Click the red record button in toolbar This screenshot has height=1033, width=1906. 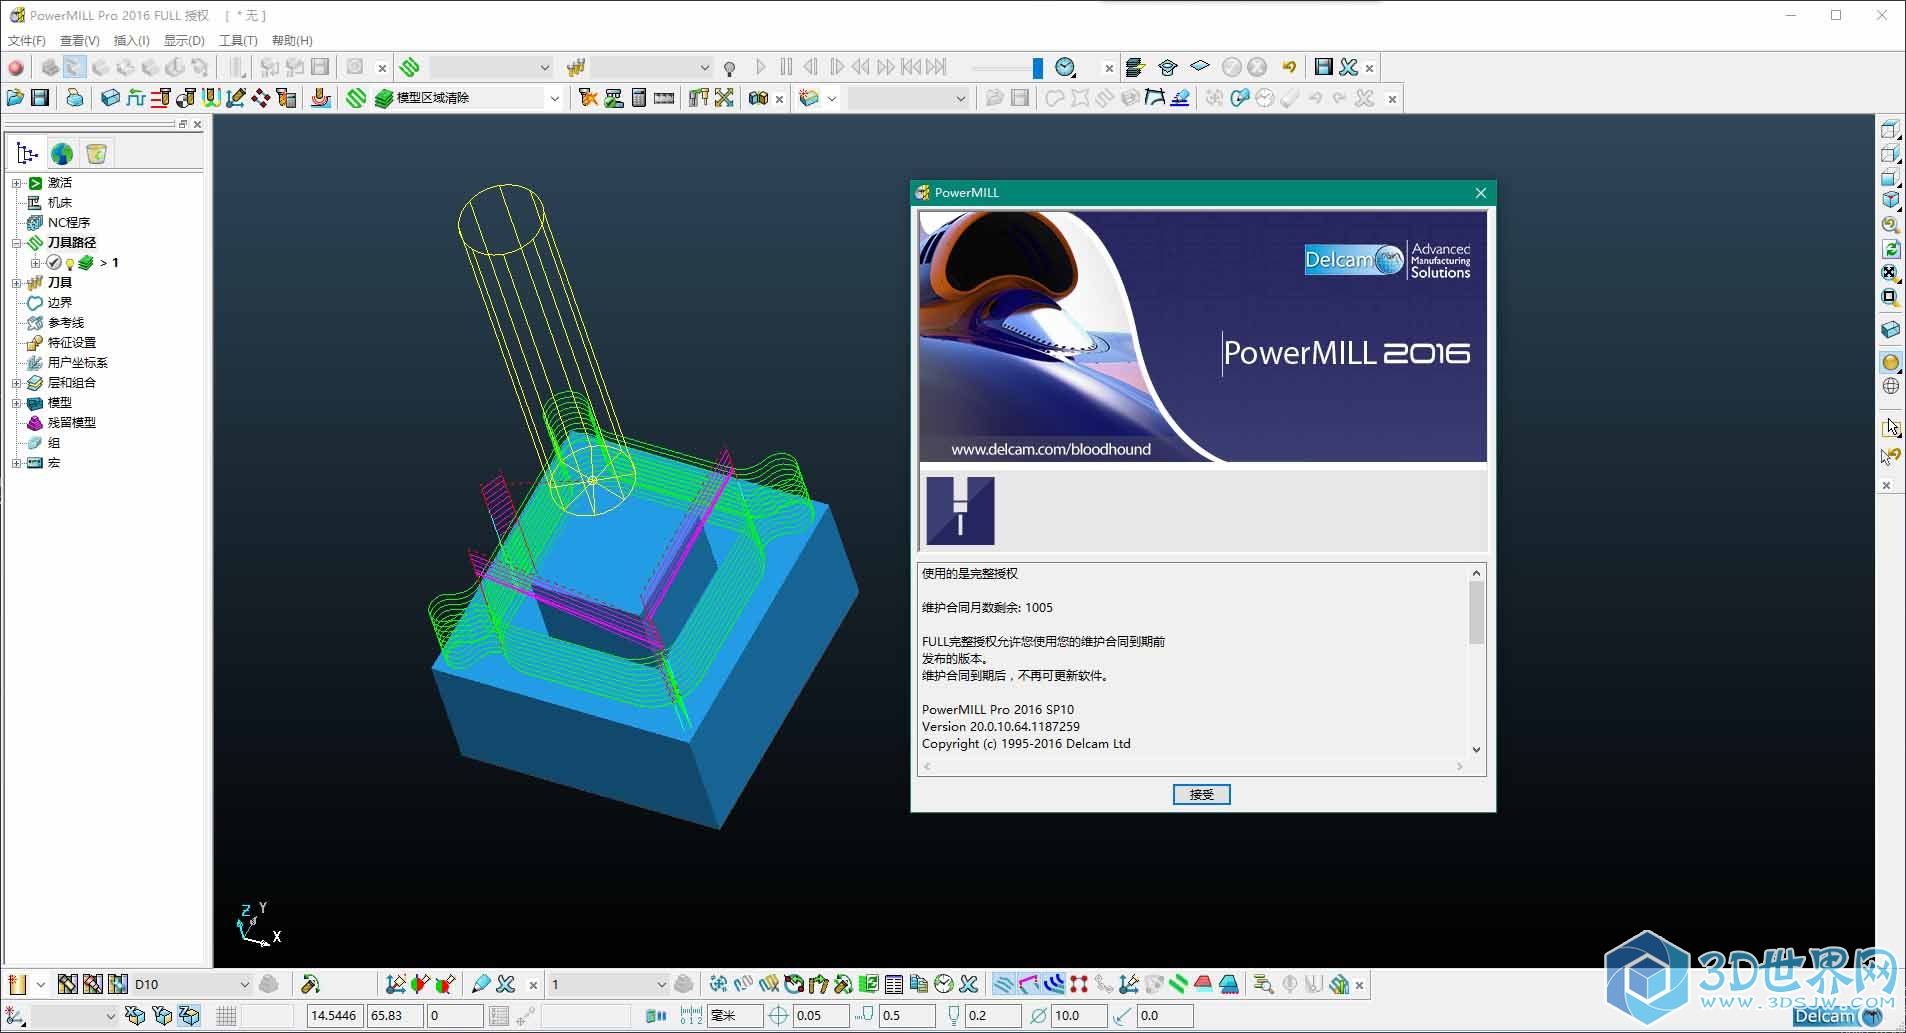tap(16, 68)
